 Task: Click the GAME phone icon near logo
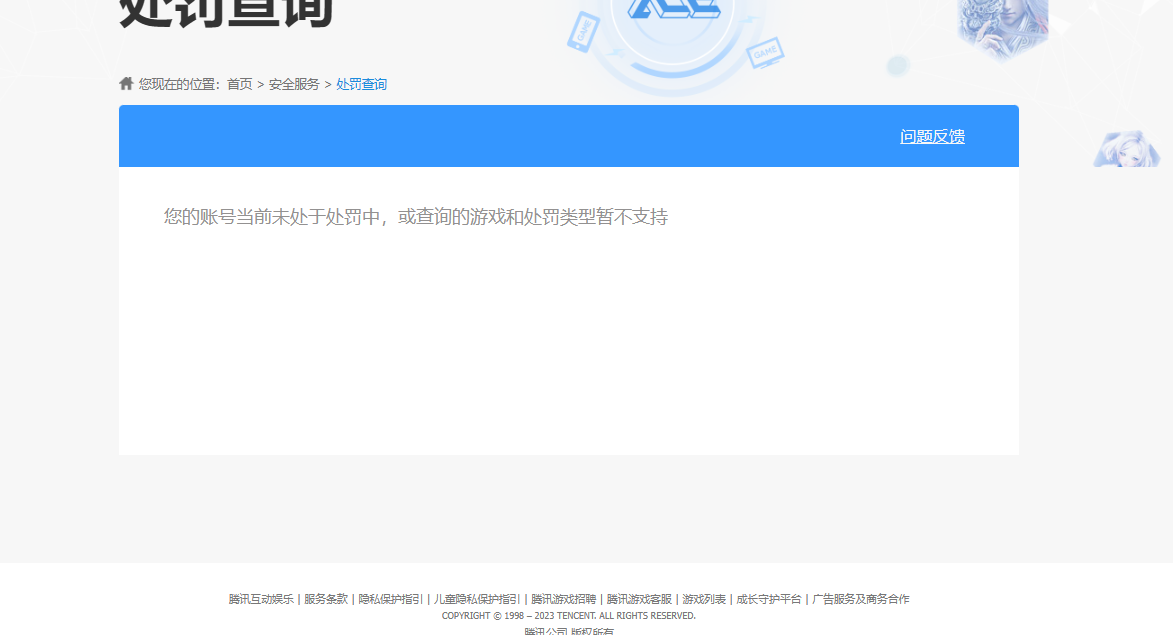click(583, 30)
